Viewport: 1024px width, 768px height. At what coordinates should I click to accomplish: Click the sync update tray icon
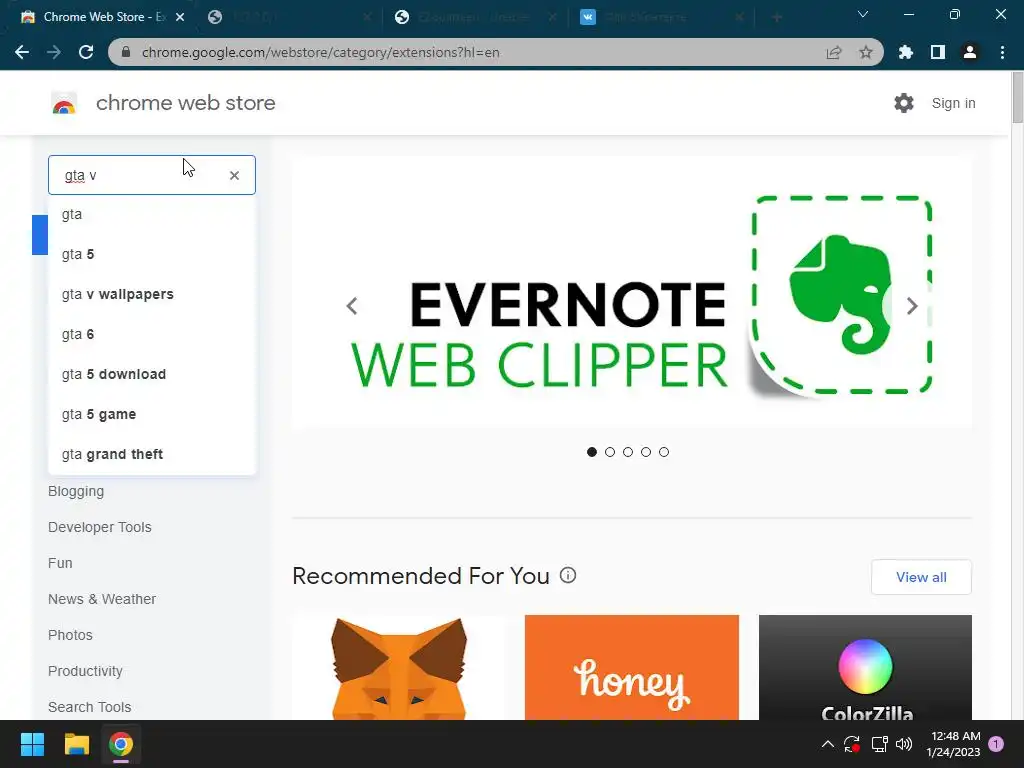click(x=852, y=744)
